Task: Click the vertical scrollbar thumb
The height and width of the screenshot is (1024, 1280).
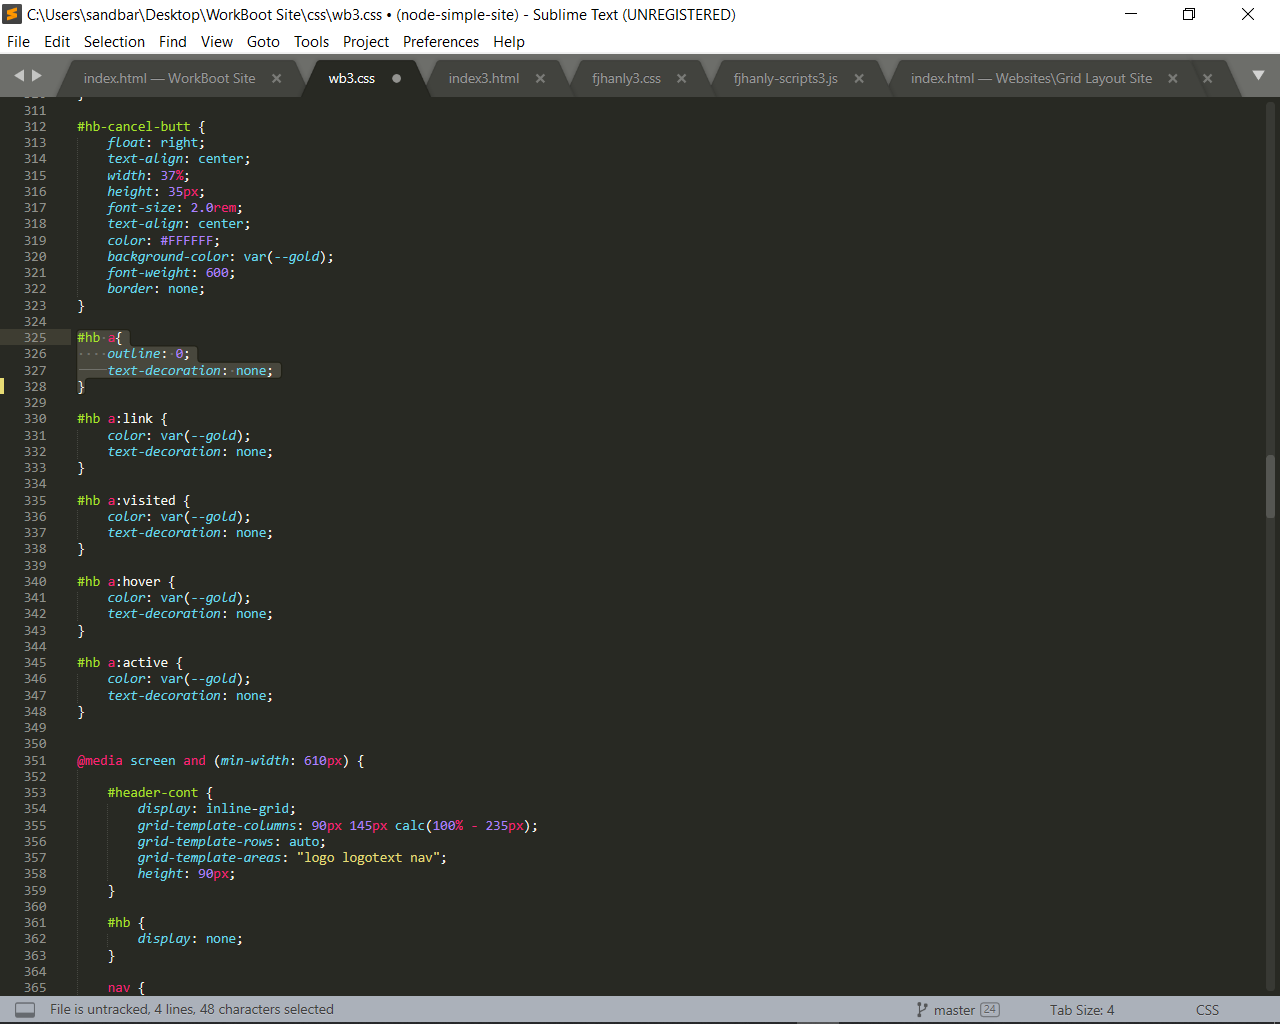Action: click(1271, 486)
